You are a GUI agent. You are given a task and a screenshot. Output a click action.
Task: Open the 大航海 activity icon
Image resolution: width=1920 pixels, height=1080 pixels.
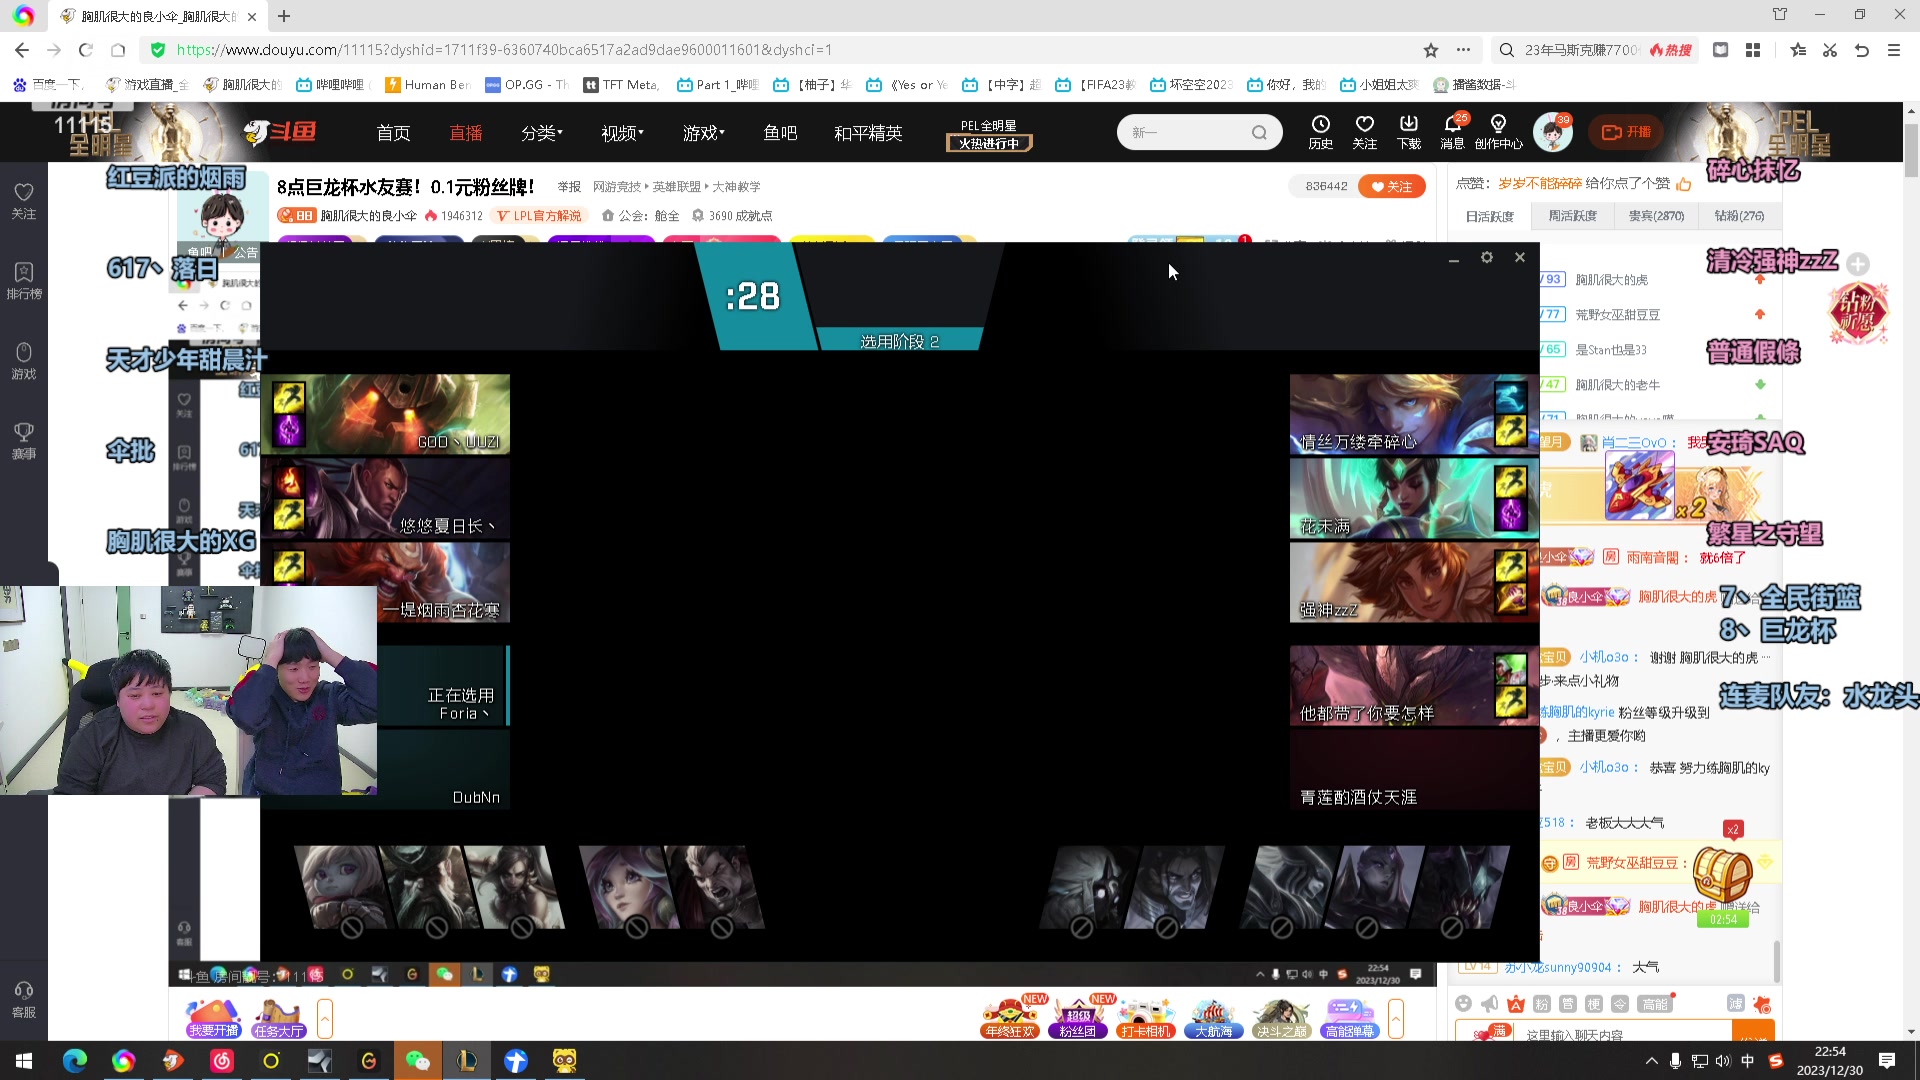click(1214, 1019)
